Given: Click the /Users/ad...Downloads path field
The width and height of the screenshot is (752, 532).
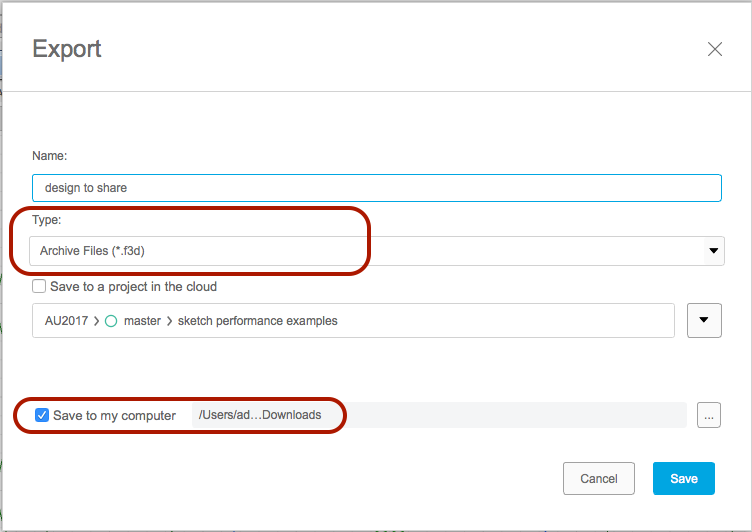Looking at the screenshot, I should click(x=439, y=414).
